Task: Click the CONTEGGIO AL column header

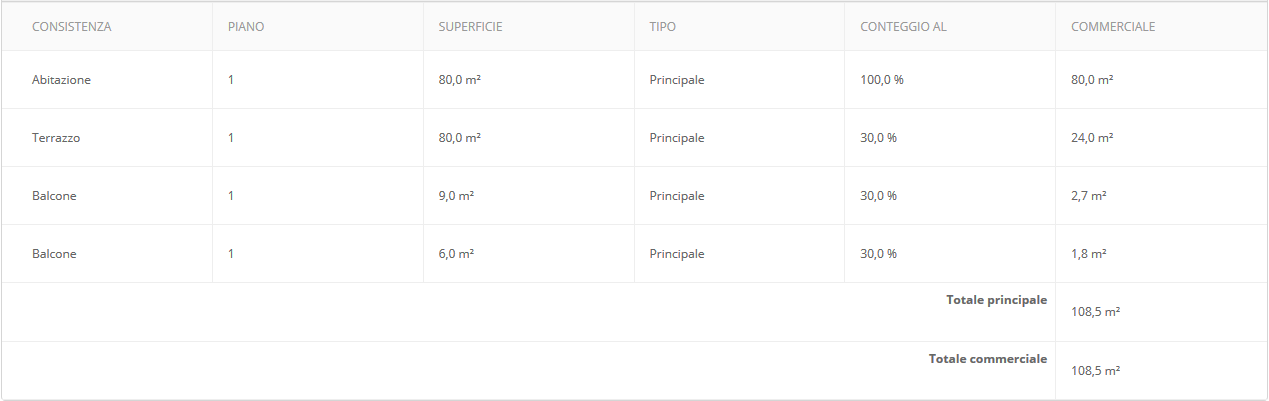Action: (903, 27)
